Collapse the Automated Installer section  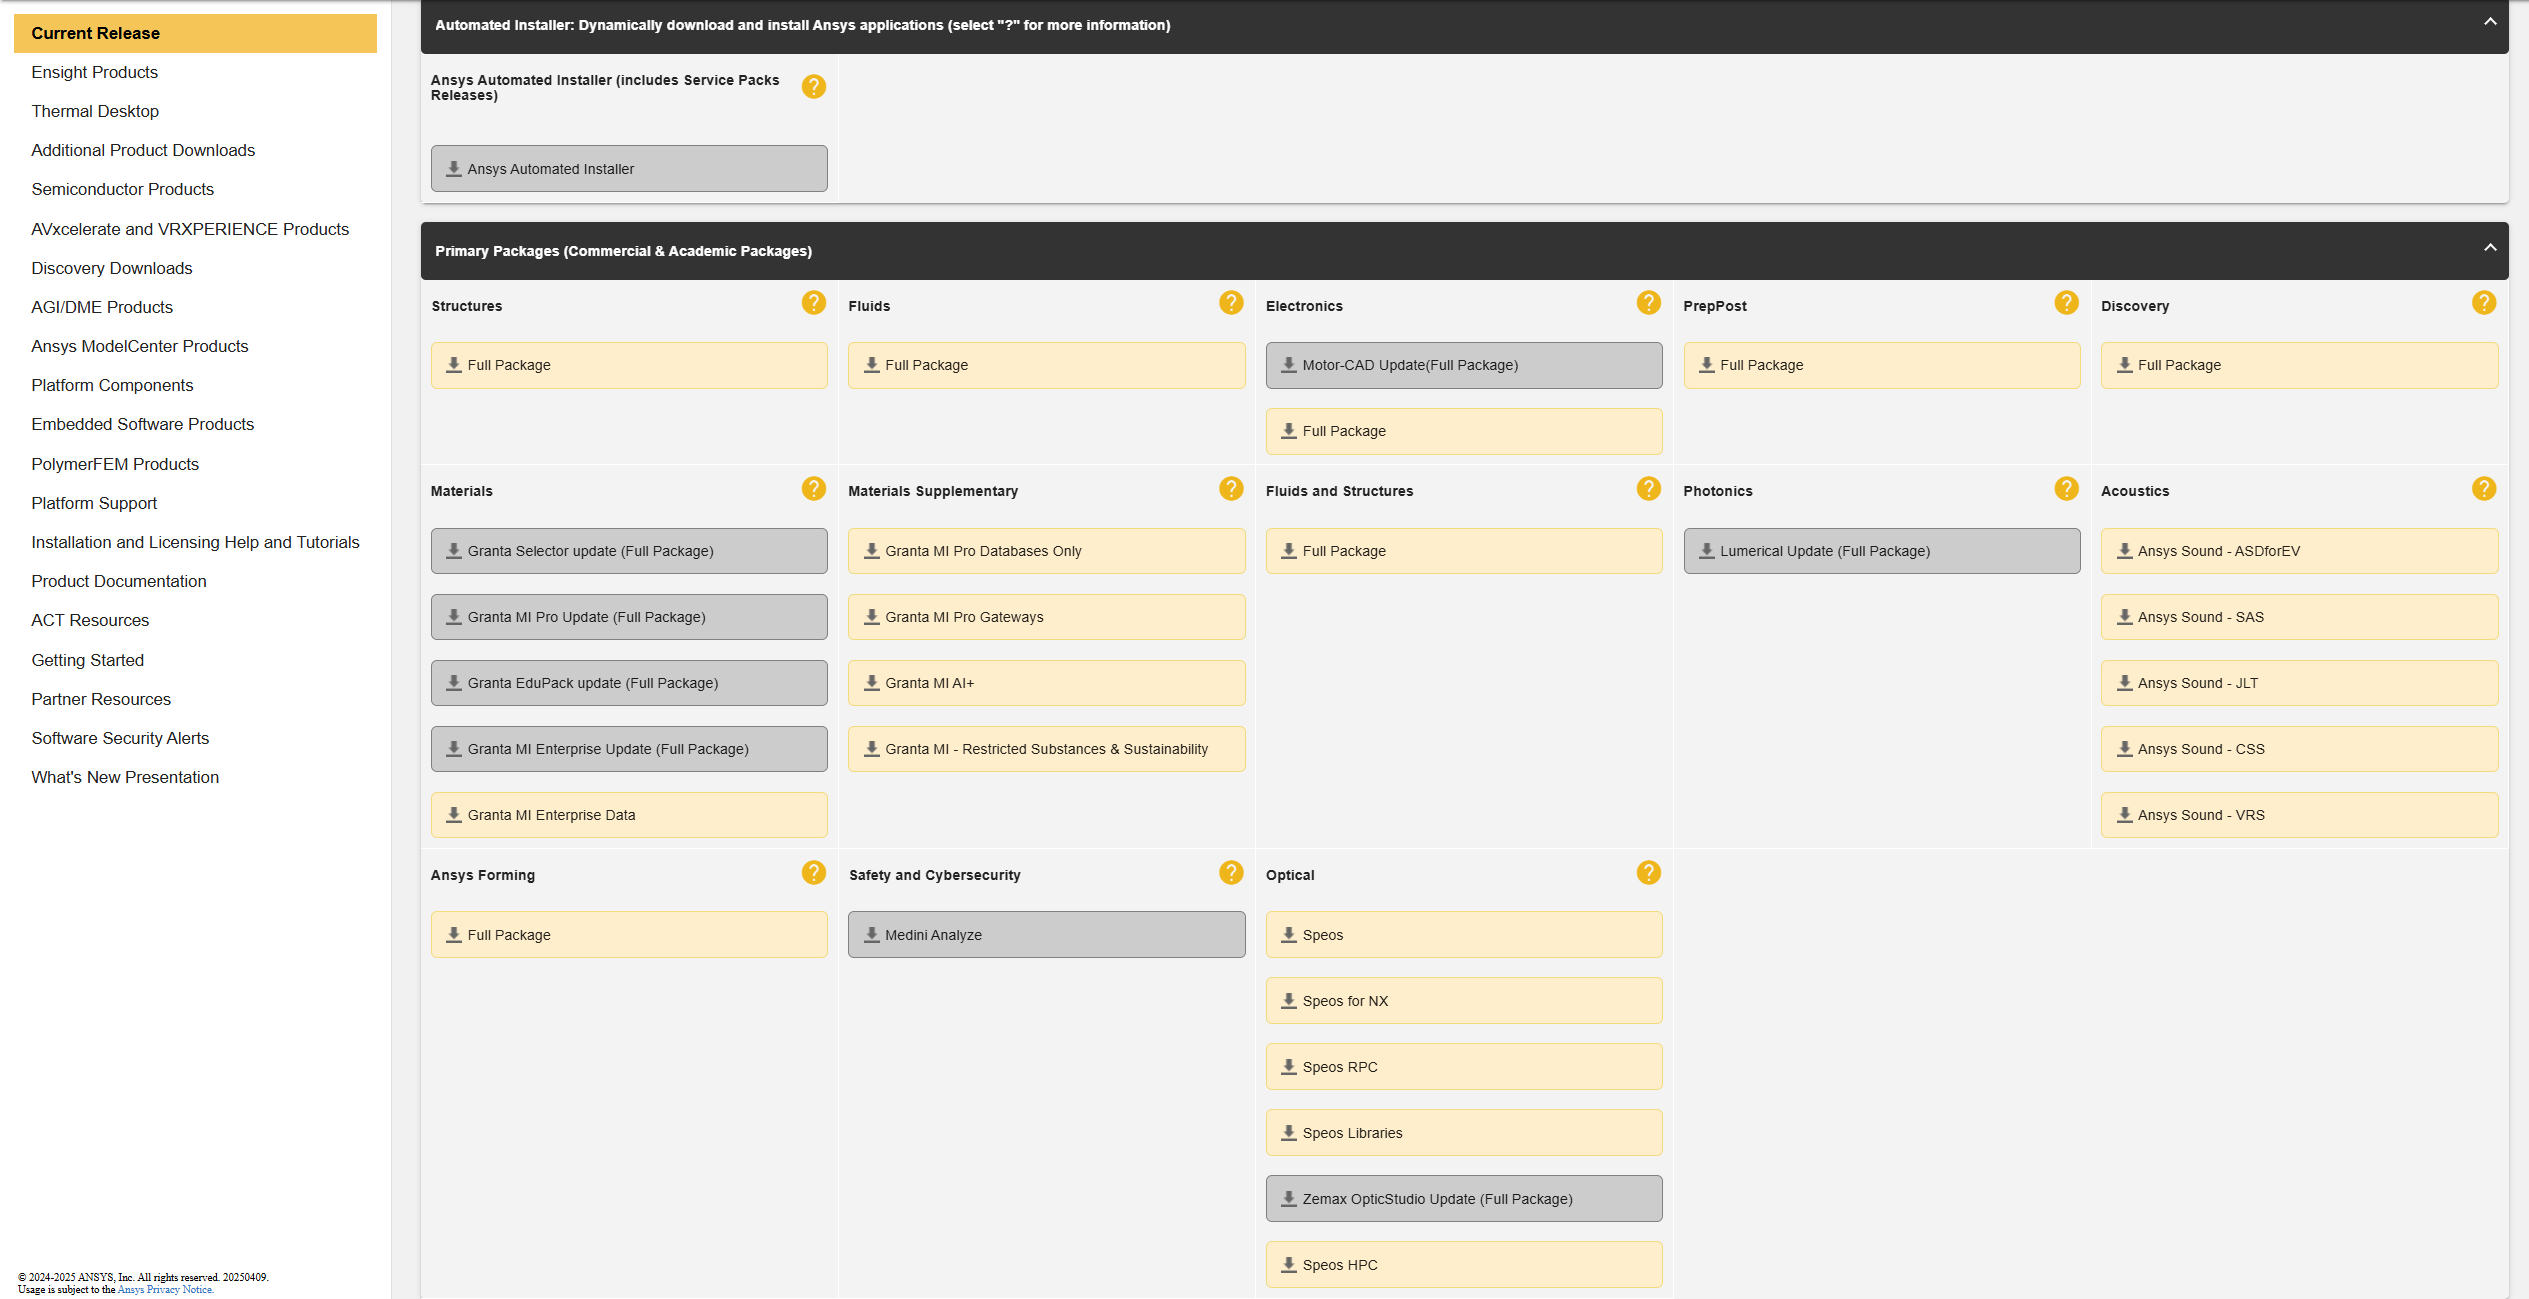[x=2489, y=22]
